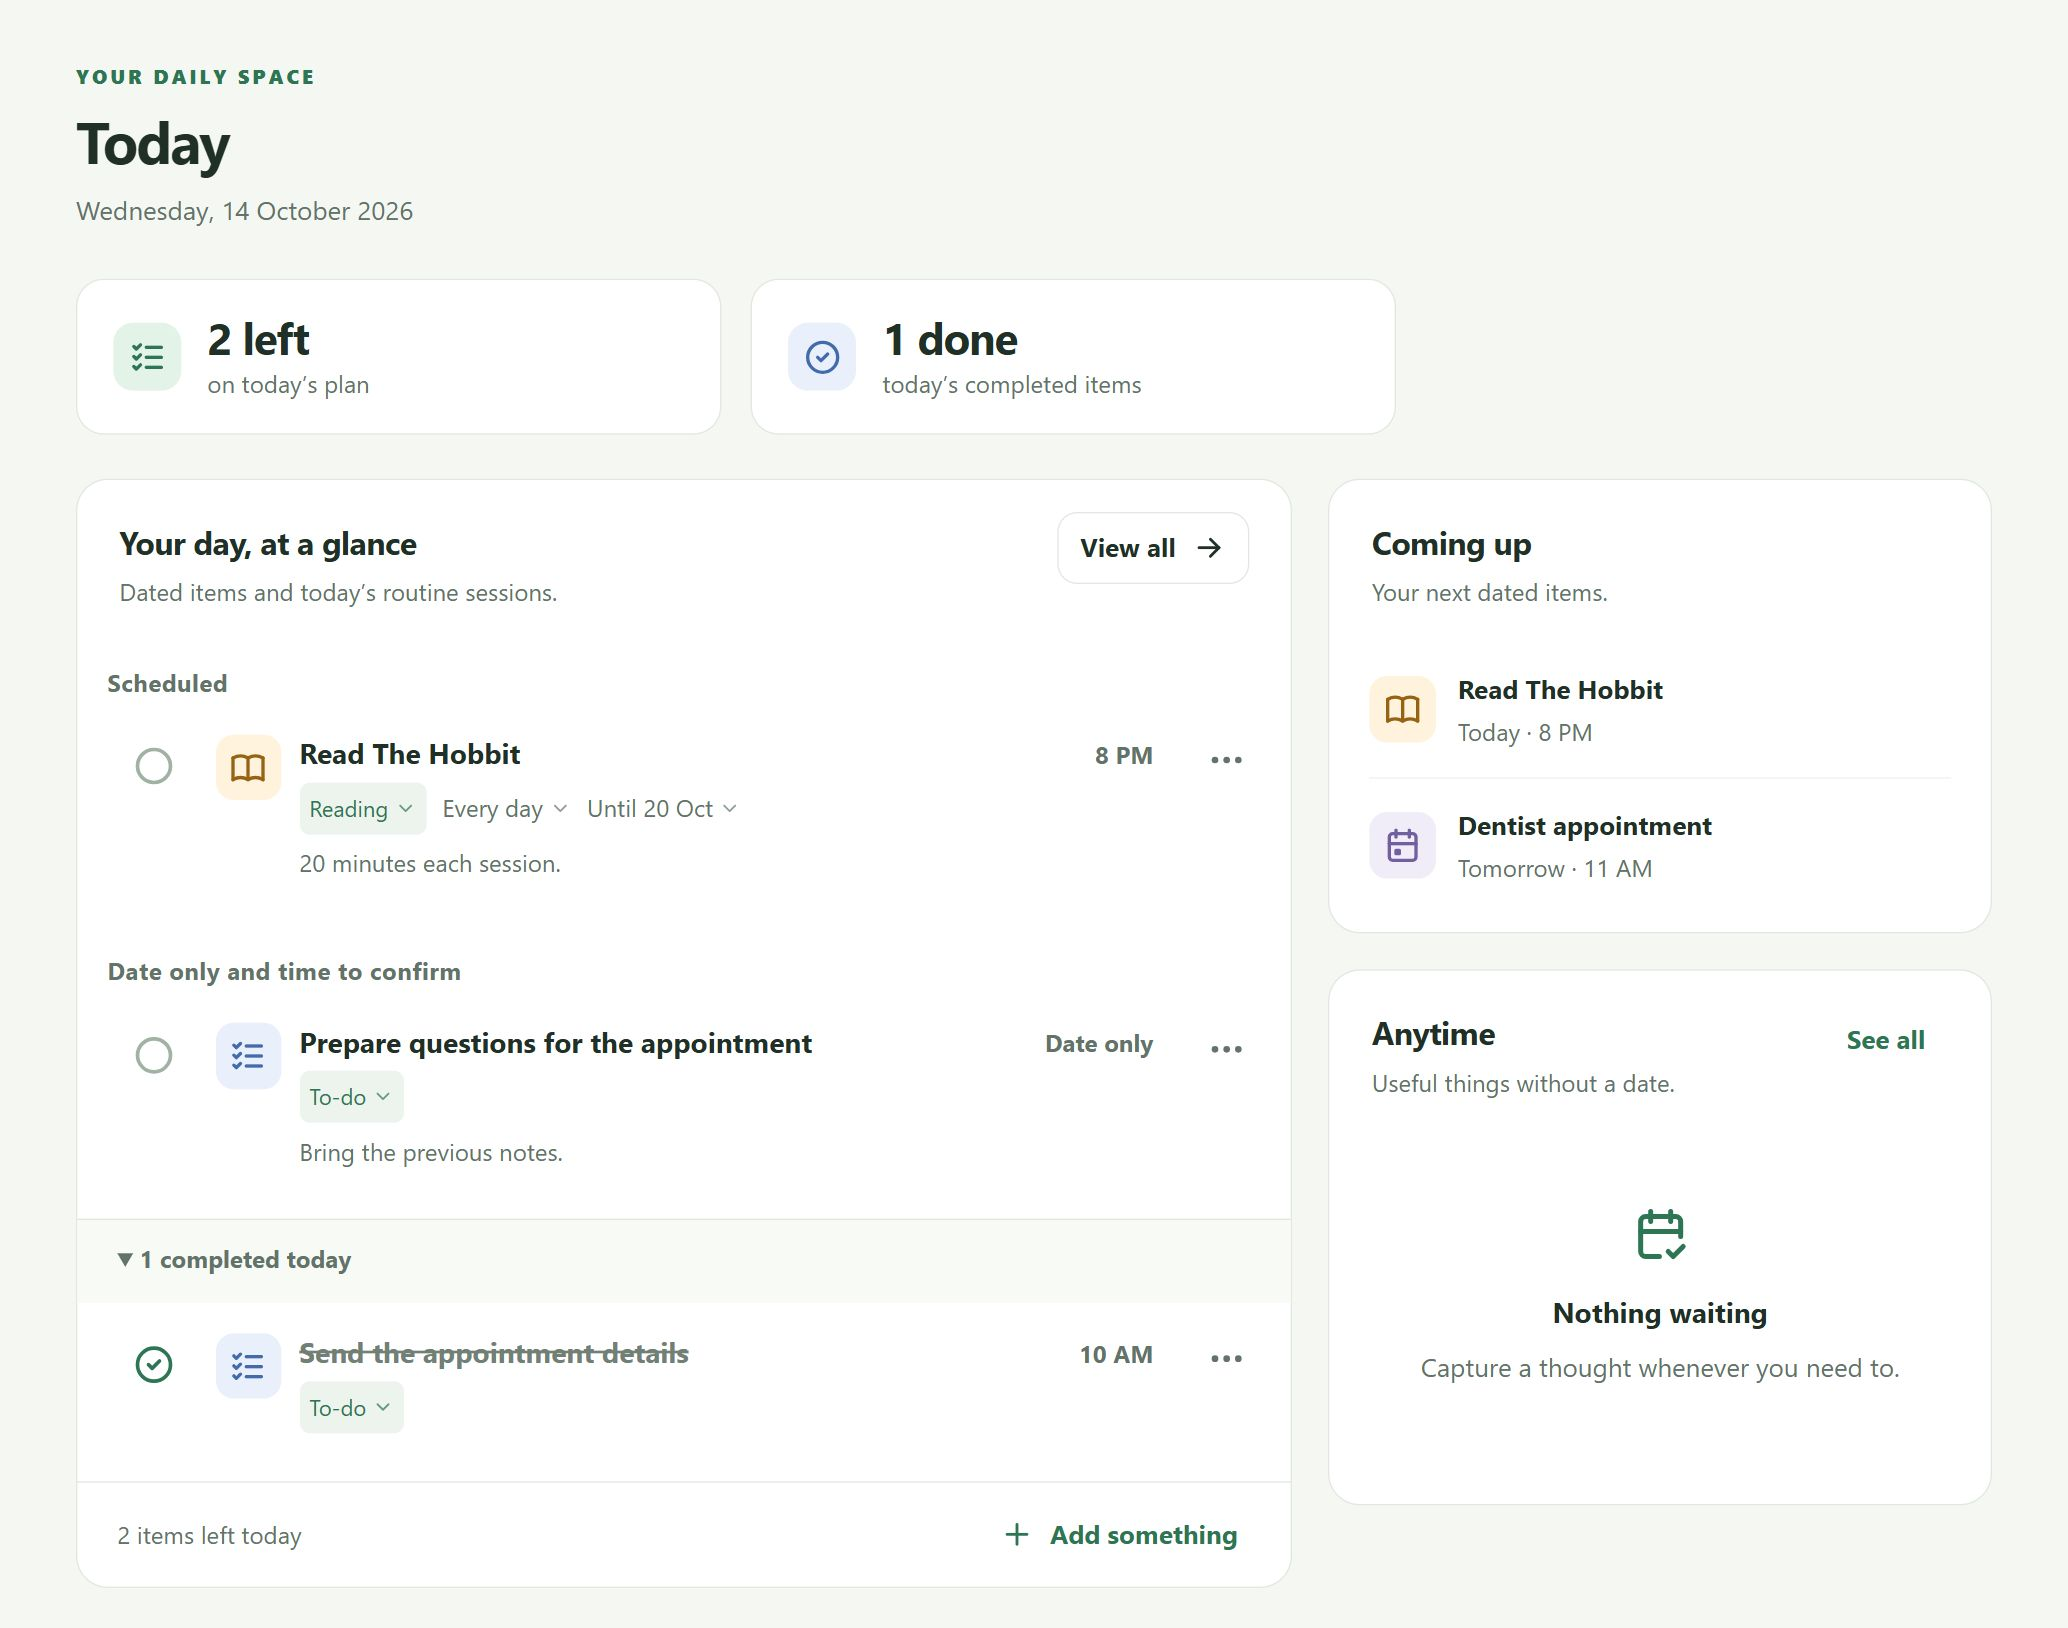Click the 2 left on today's plan card

coord(398,357)
